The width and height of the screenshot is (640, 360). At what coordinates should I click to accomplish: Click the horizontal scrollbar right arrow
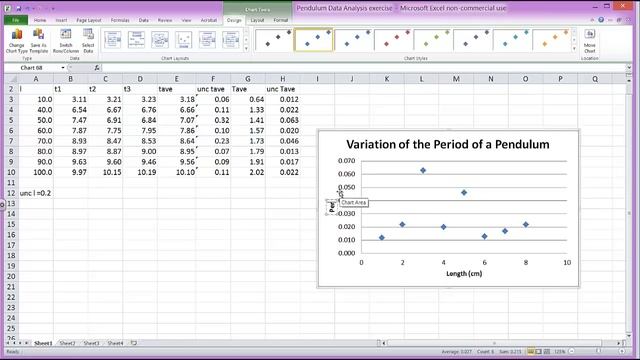619,343
